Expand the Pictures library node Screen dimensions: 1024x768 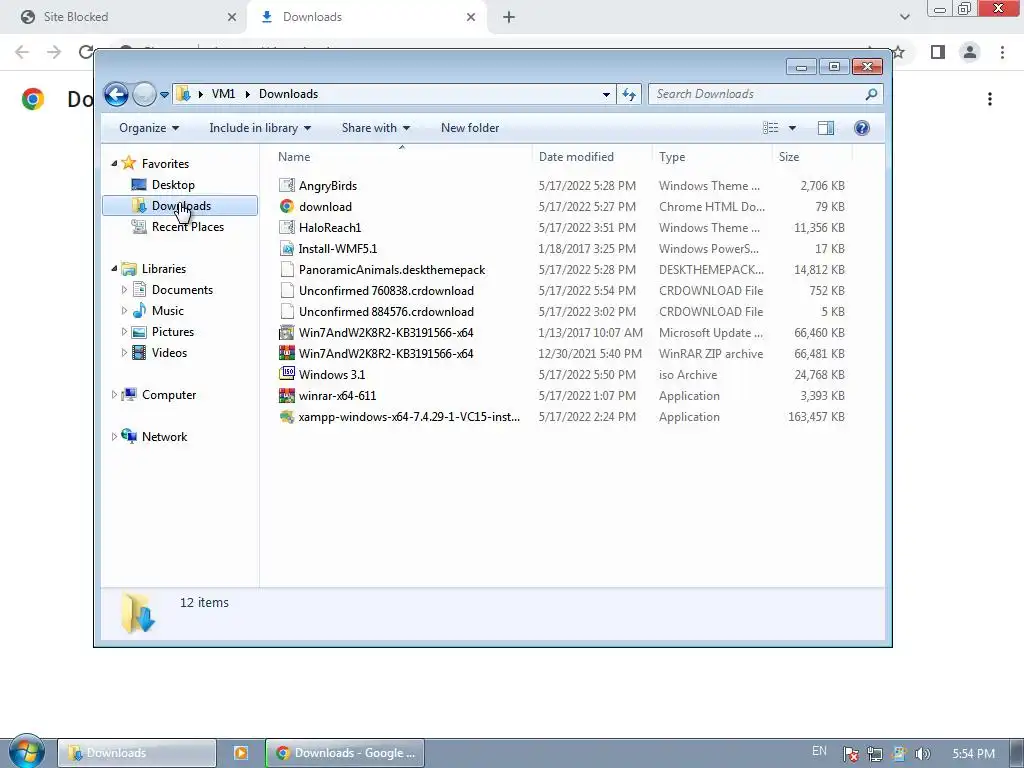(x=124, y=332)
